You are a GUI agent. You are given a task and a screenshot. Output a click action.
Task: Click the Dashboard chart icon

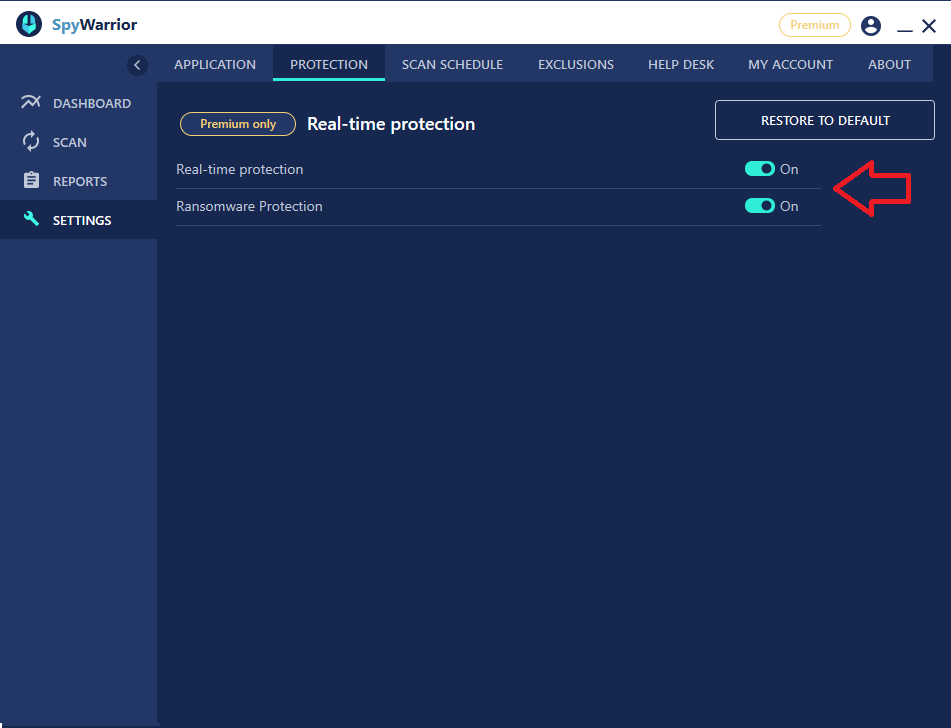30,102
